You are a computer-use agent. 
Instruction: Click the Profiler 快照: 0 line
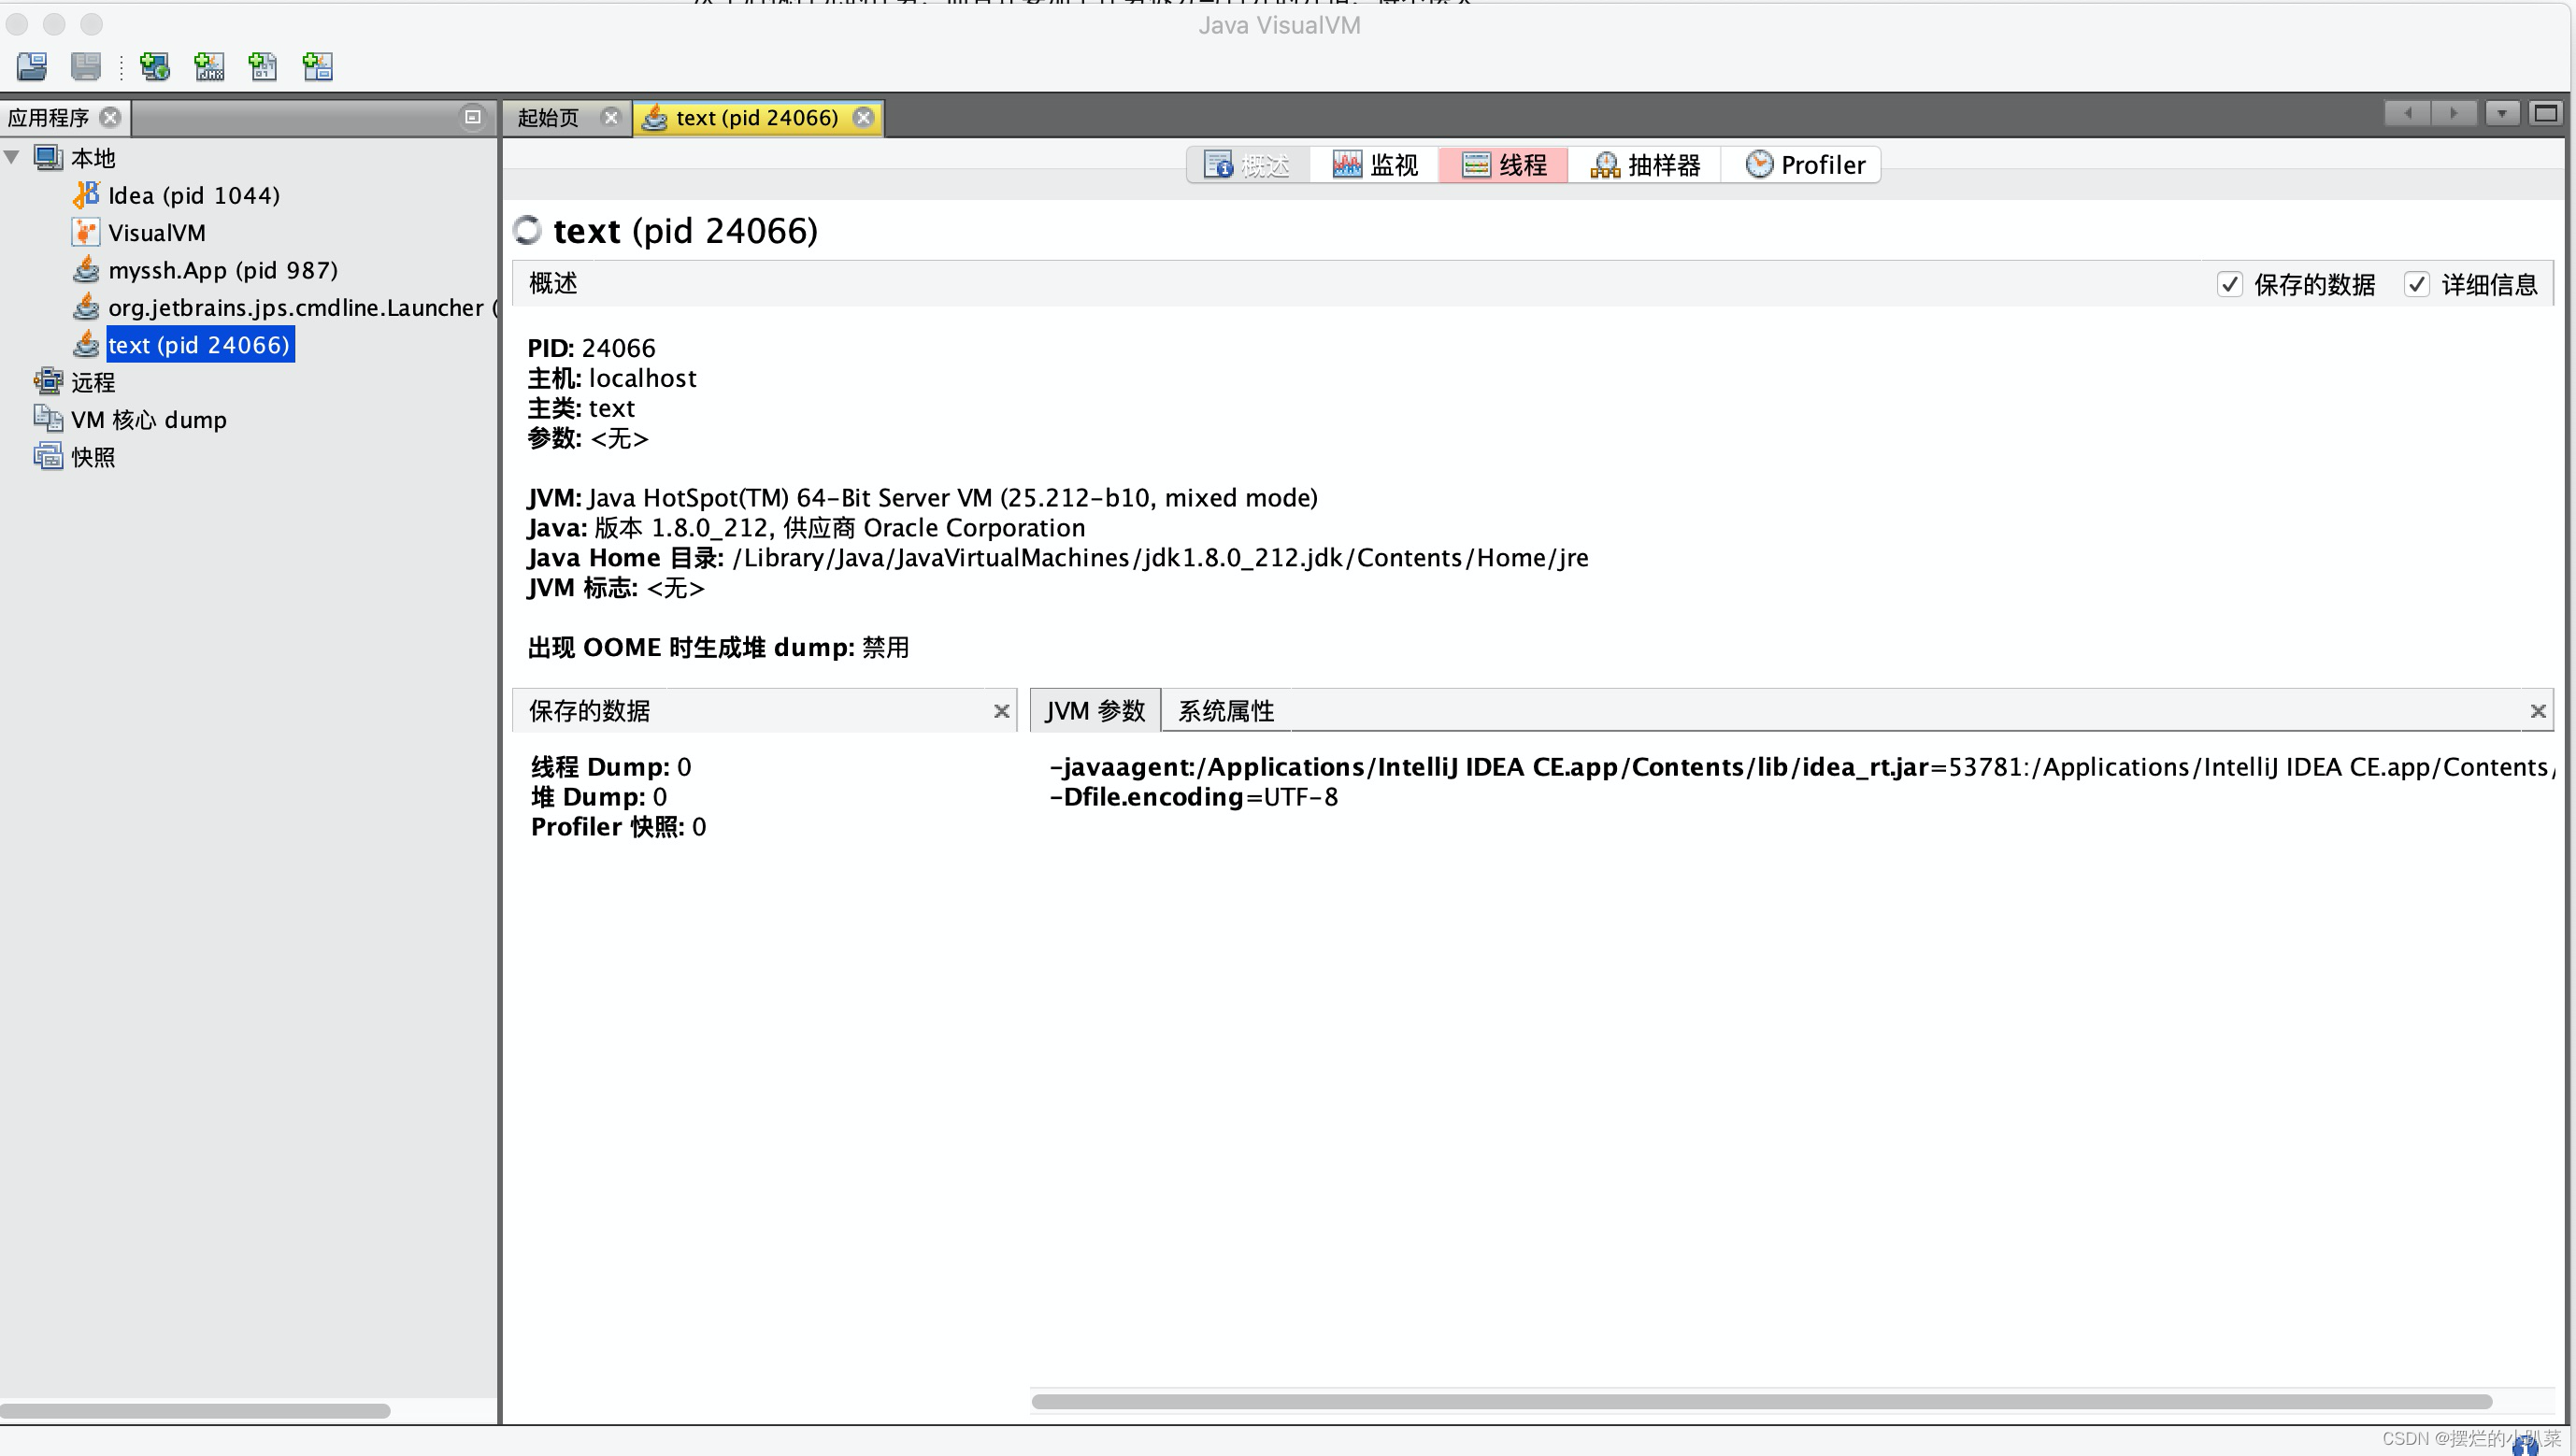(x=619, y=827)
